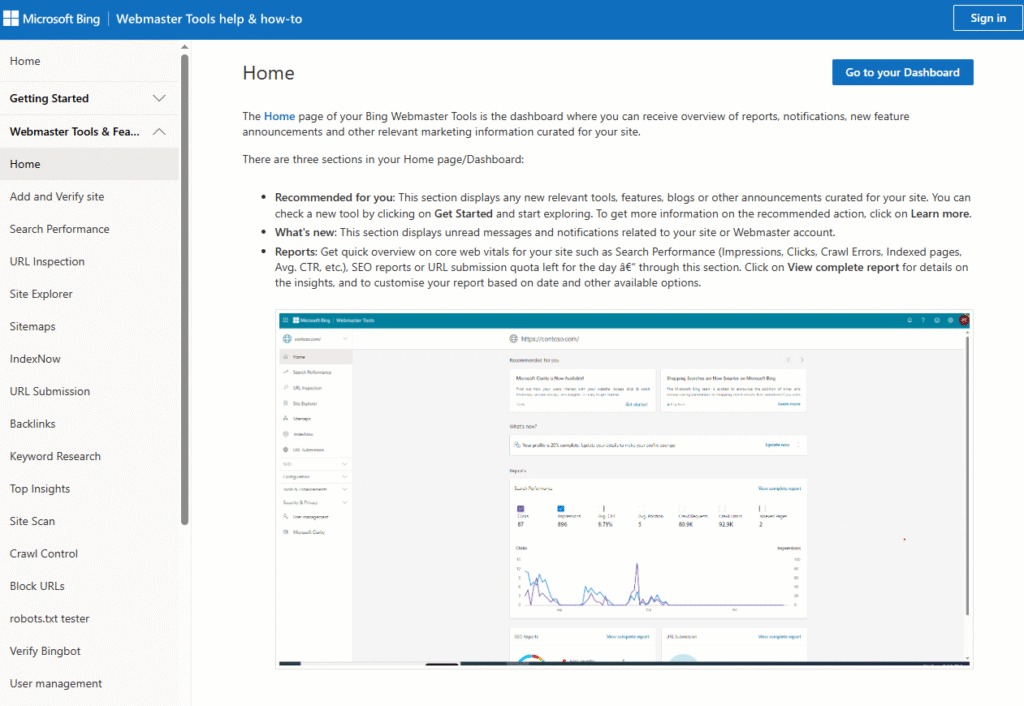
Task: Go to URL Inspection page
Action: (x=47, y=261)
